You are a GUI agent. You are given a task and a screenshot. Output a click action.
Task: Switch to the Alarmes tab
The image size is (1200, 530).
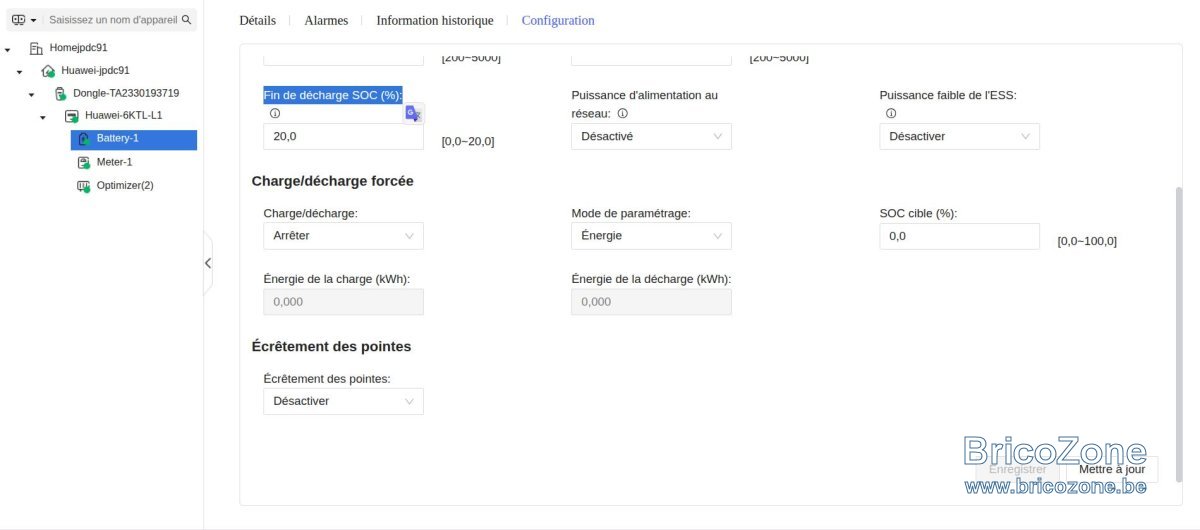[326, 20]
